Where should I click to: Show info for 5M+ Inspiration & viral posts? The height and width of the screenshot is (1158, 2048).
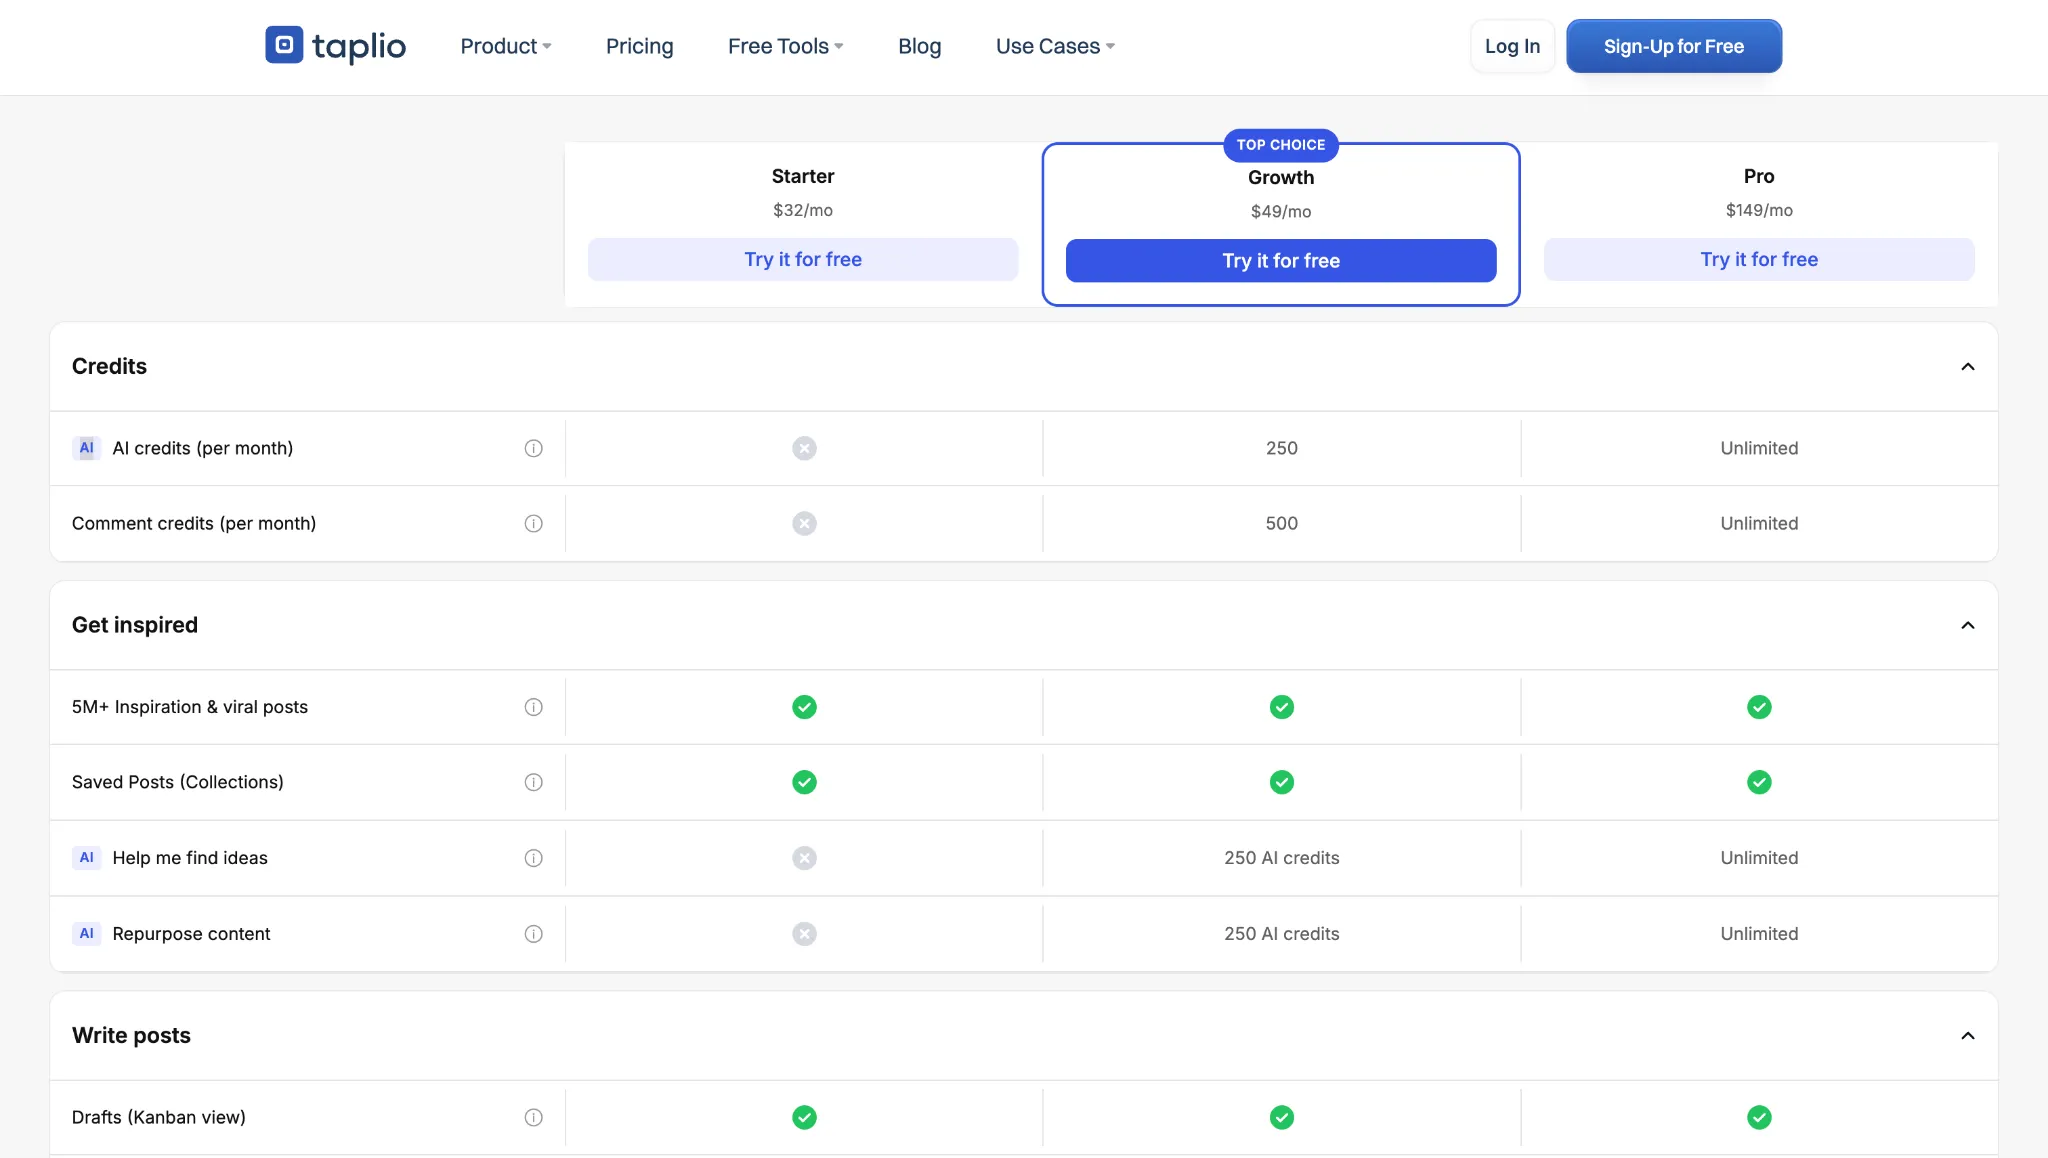tap(534, 707)
